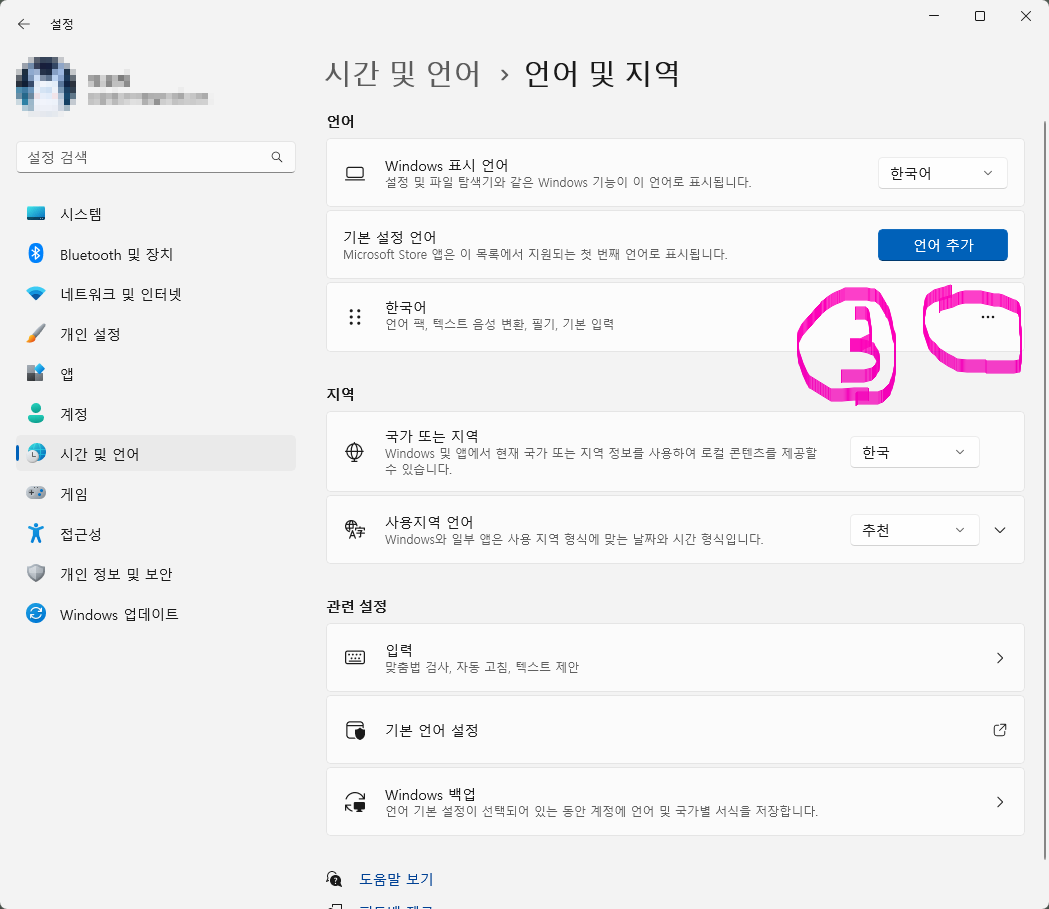Open the Windows 표시 언어 한국어 dropdown
Screen dimensions: 1049x909
tap(942, 173)
